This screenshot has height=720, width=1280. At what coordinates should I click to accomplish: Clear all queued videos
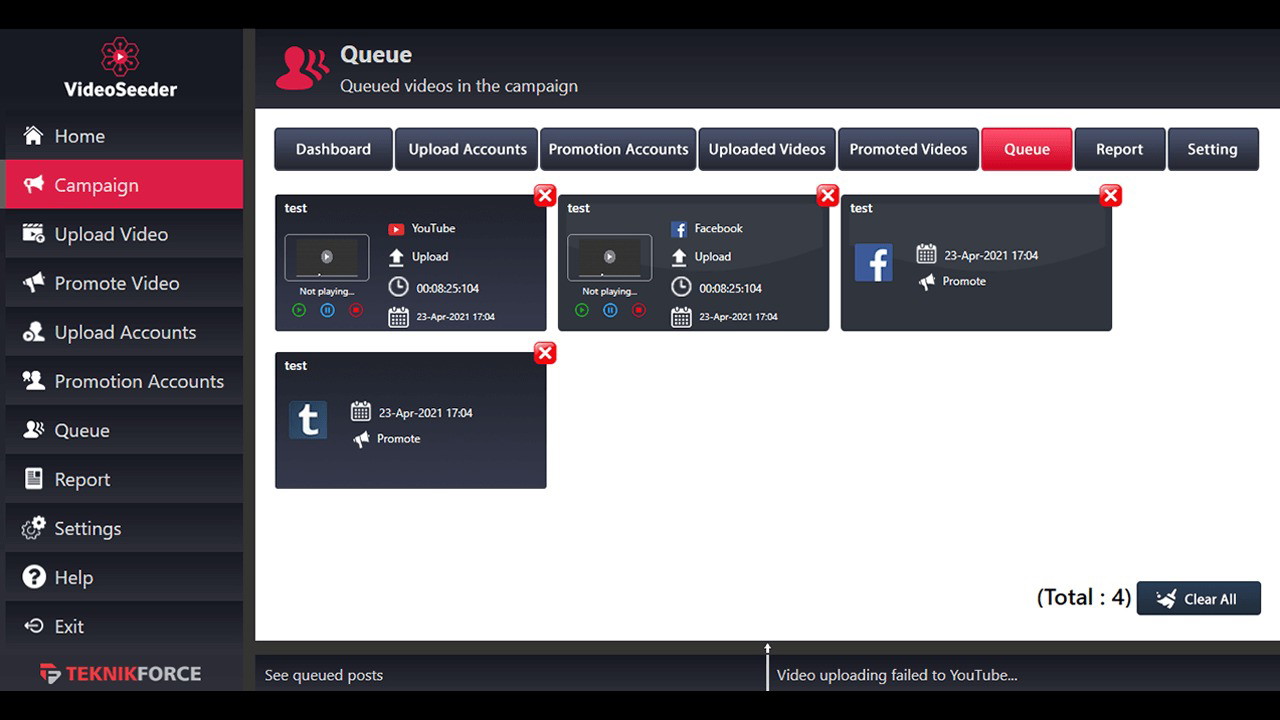pos(1198,599)
